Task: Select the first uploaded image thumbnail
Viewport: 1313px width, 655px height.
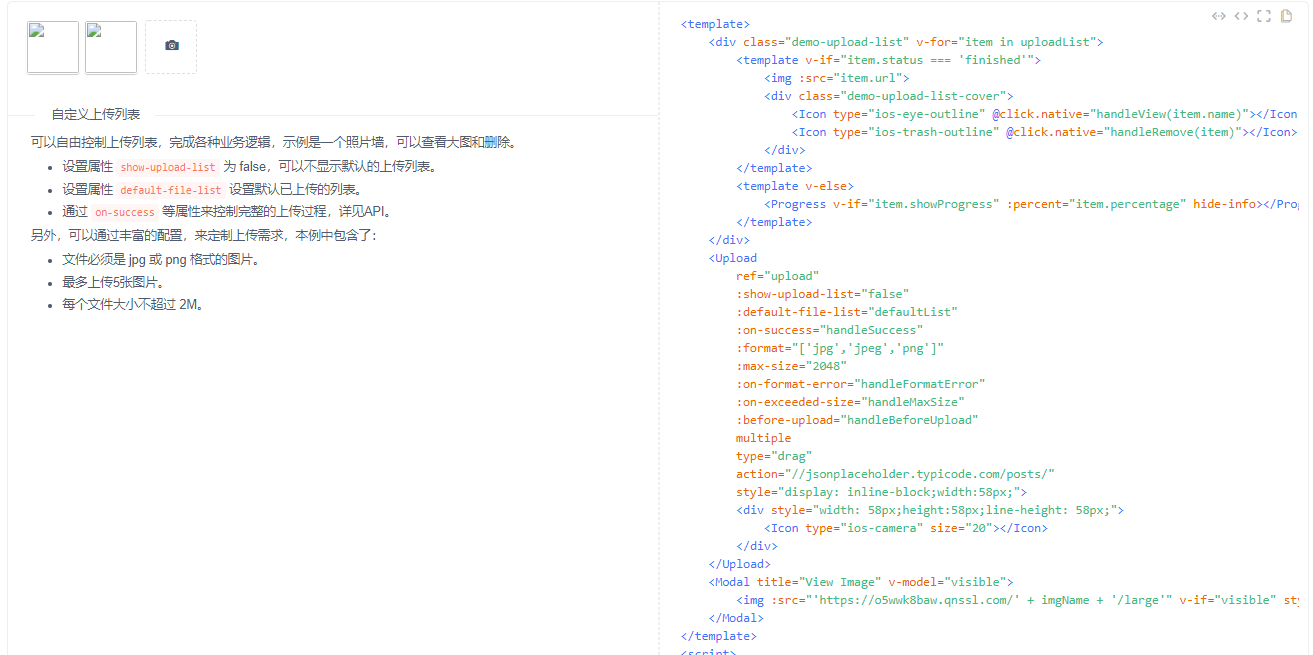Action: [x=53, y=47]
